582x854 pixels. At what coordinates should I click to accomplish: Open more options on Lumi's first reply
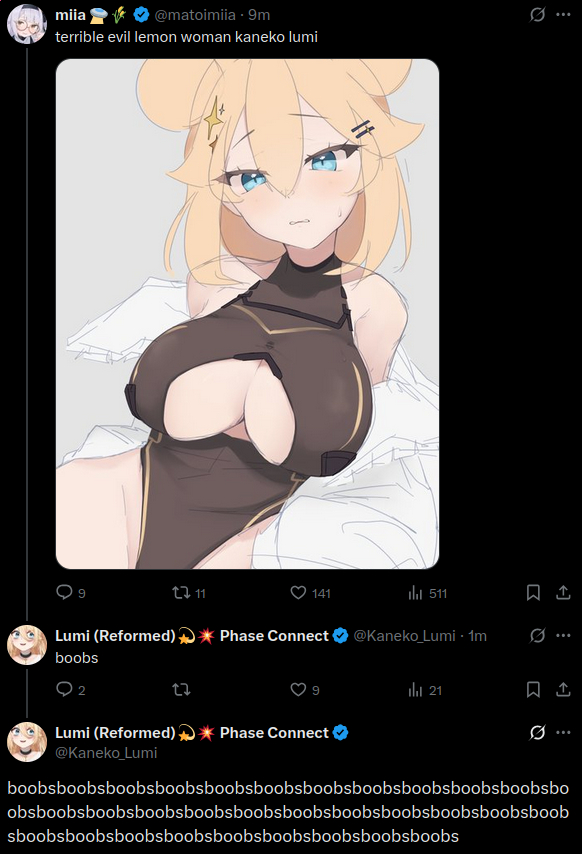click(x=563, y=635)
